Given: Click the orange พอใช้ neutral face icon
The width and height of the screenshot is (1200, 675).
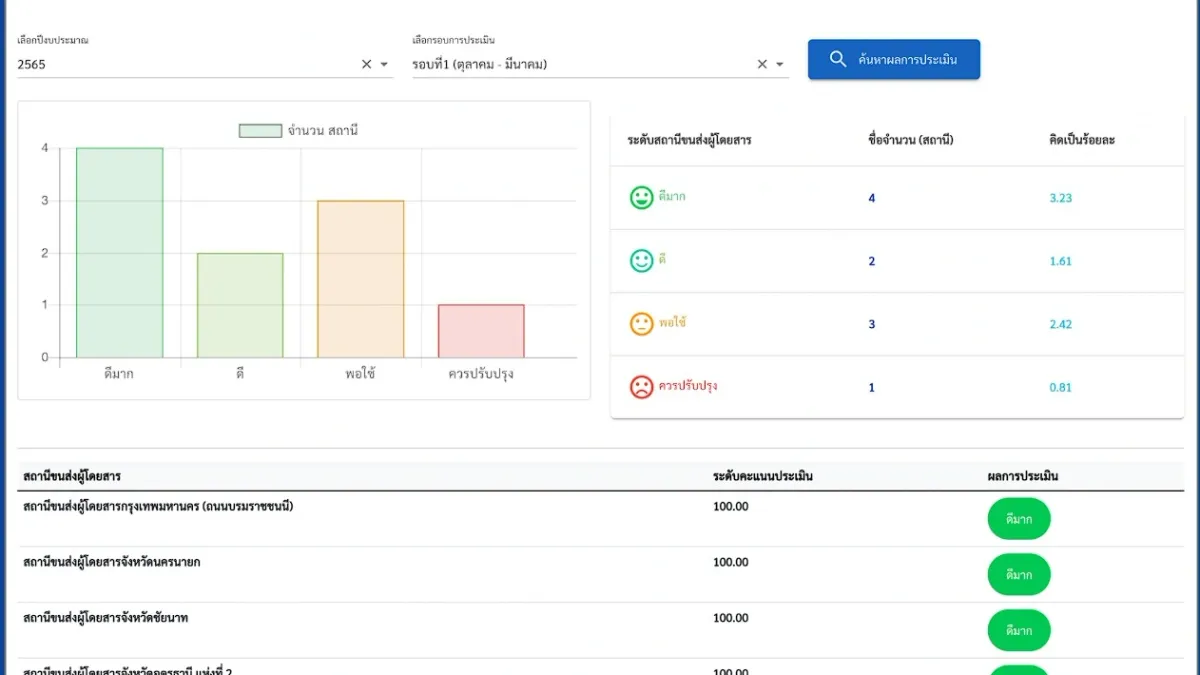Looking at the screenshot, I should tap(641, 324).
